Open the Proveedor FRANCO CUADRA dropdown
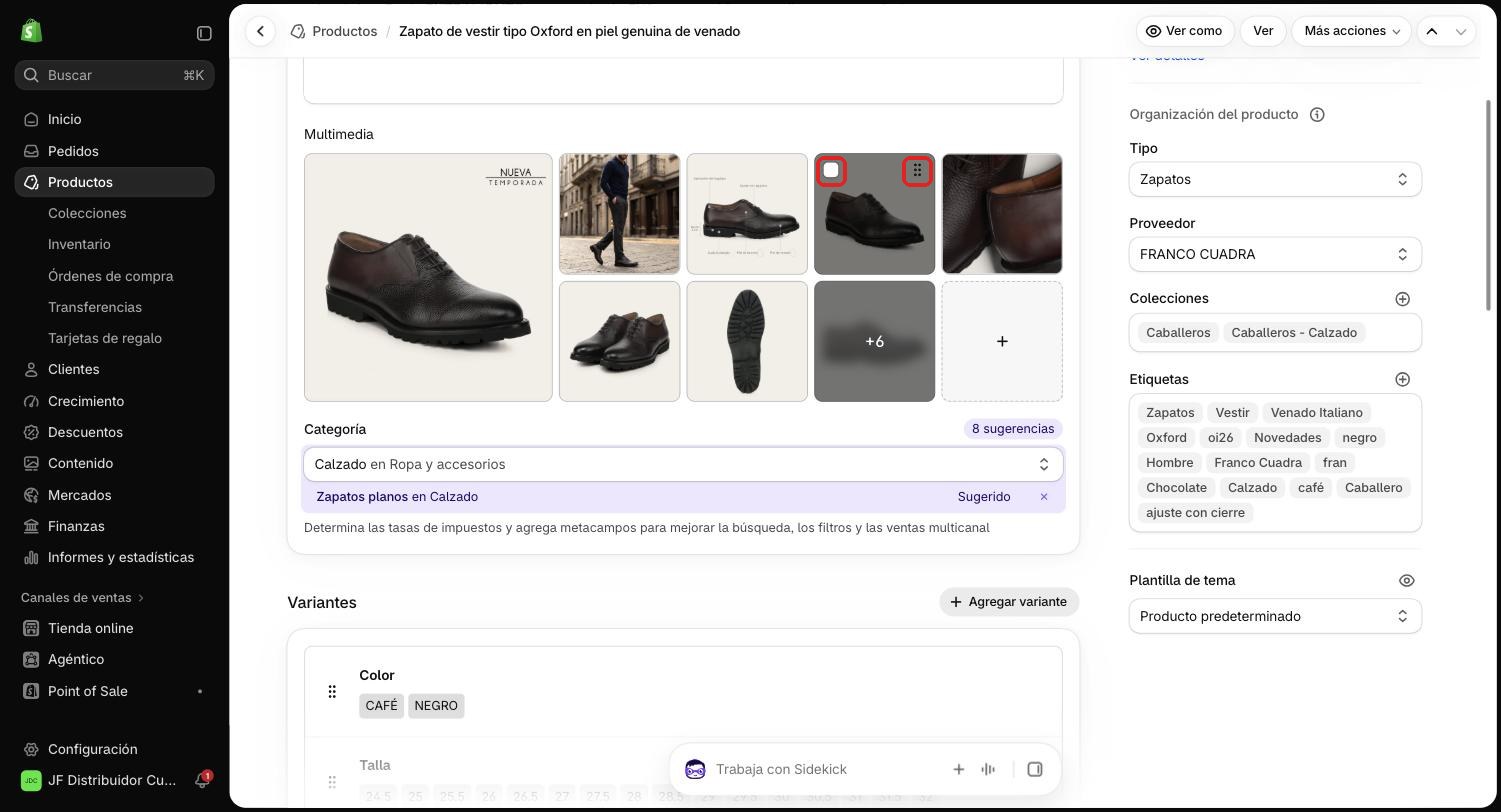Screen dimensions: 1501x812 point(1275,254)
